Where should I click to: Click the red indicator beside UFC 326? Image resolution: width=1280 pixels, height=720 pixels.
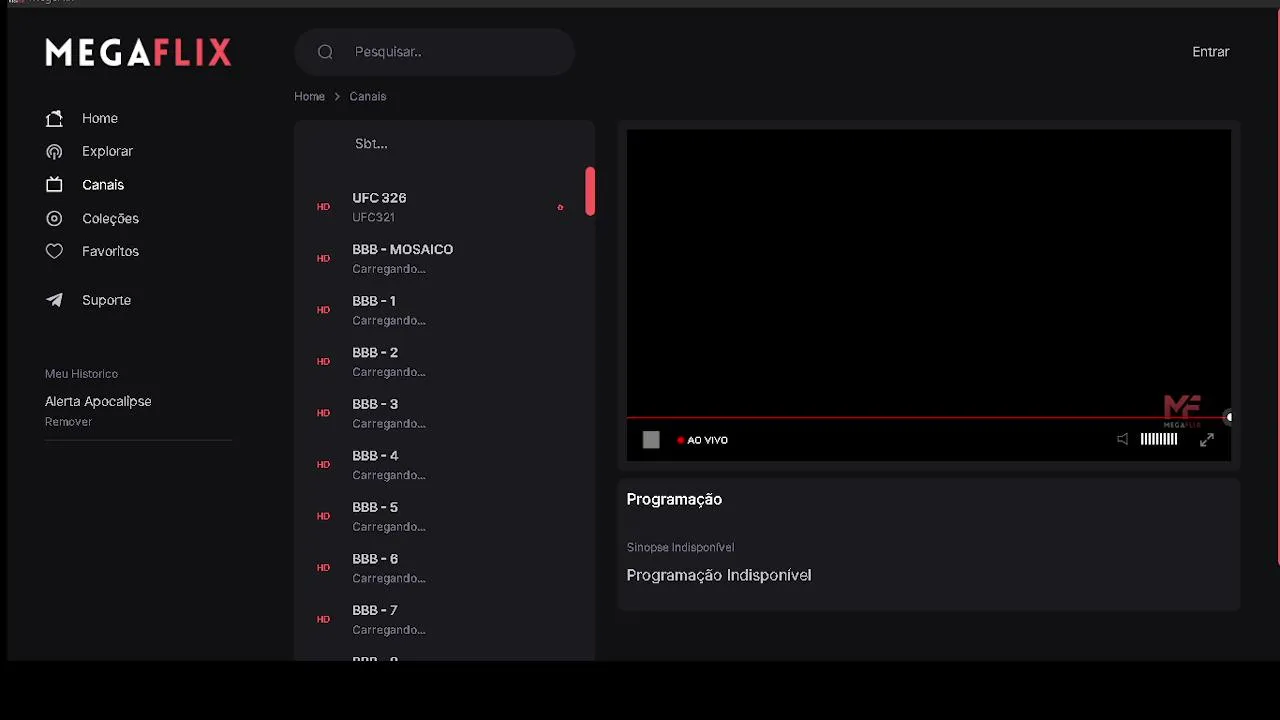coord(560,207)
